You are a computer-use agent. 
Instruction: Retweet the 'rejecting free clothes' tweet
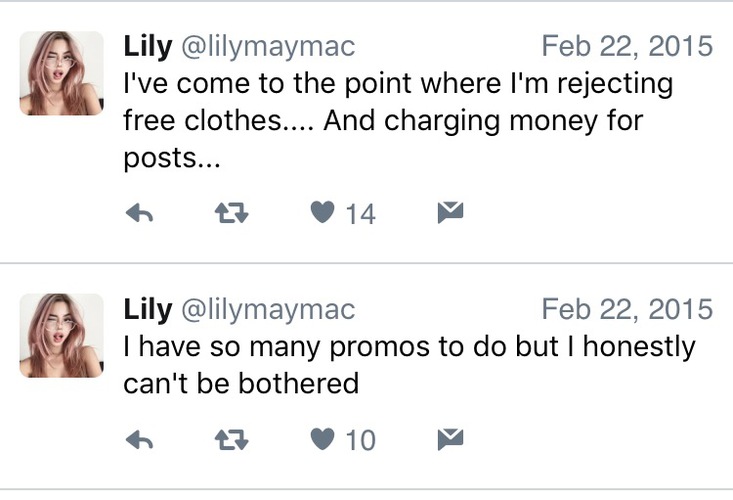232,213
